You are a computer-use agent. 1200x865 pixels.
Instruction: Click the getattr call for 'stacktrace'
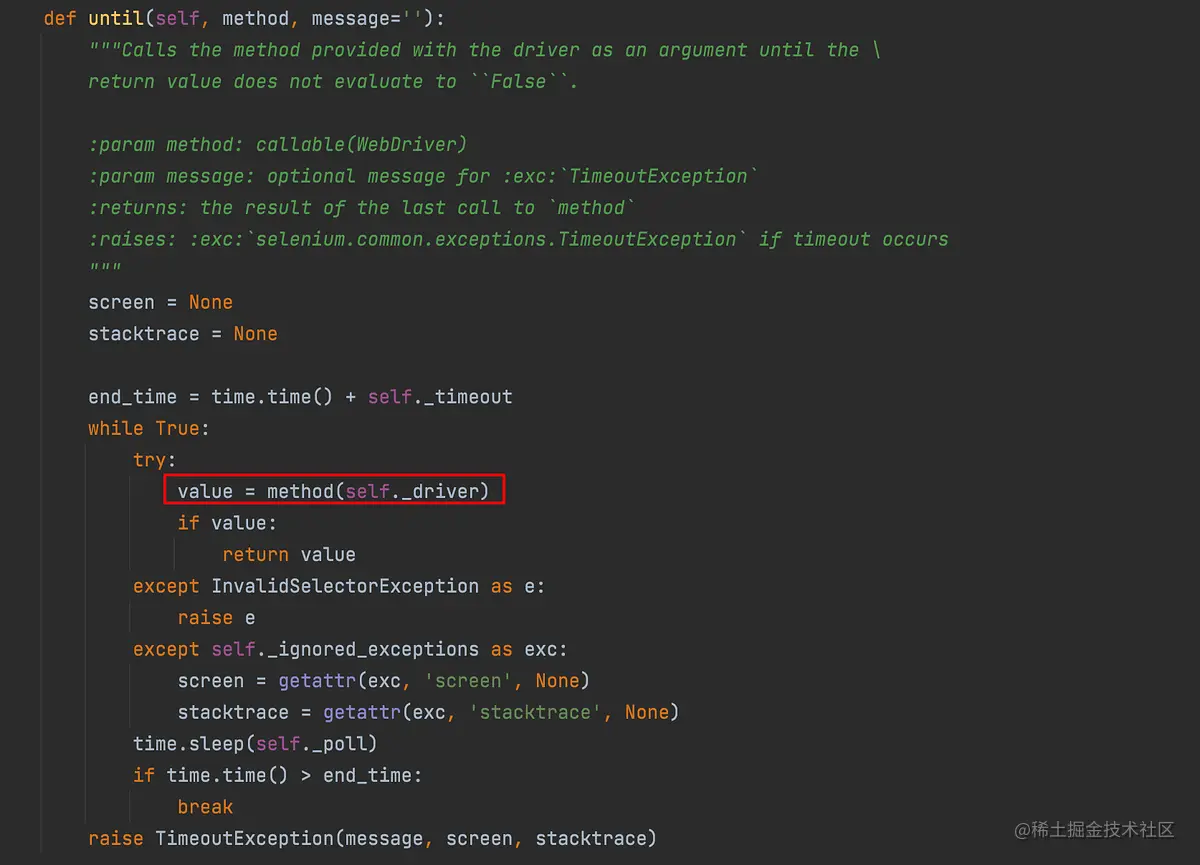coord(501,712)
